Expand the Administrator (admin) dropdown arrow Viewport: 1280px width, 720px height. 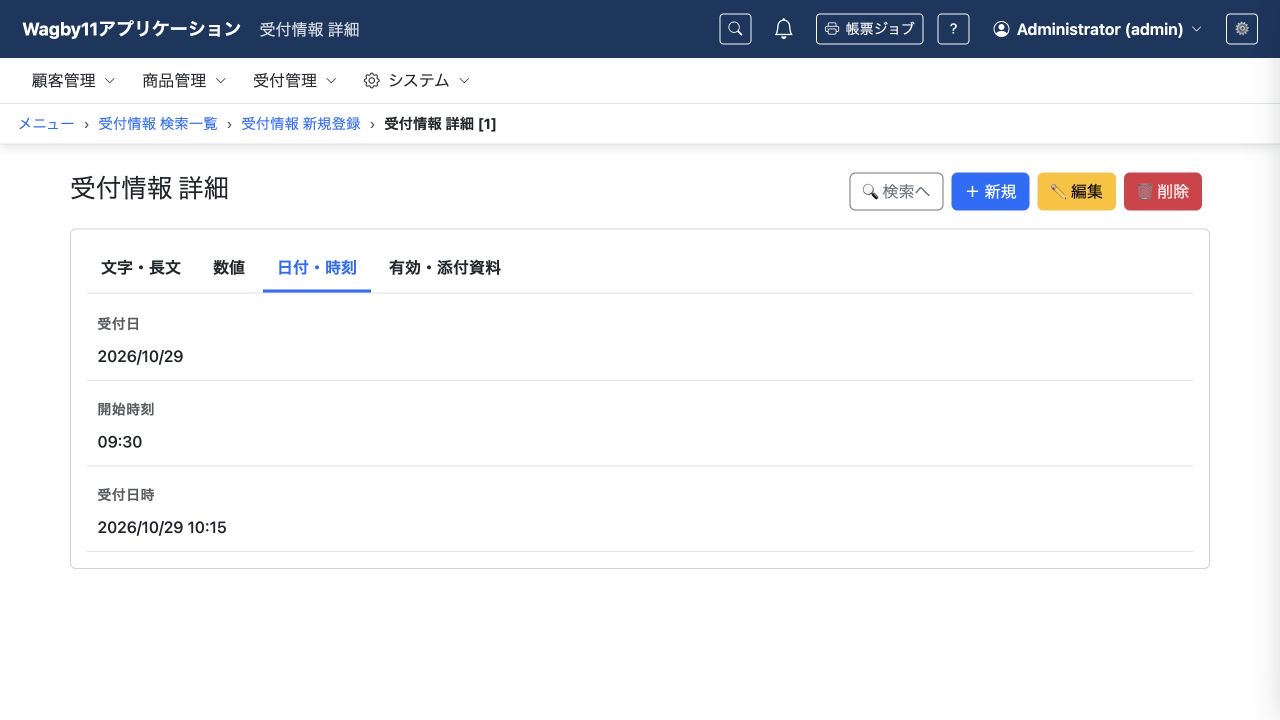click(1197, 30)
